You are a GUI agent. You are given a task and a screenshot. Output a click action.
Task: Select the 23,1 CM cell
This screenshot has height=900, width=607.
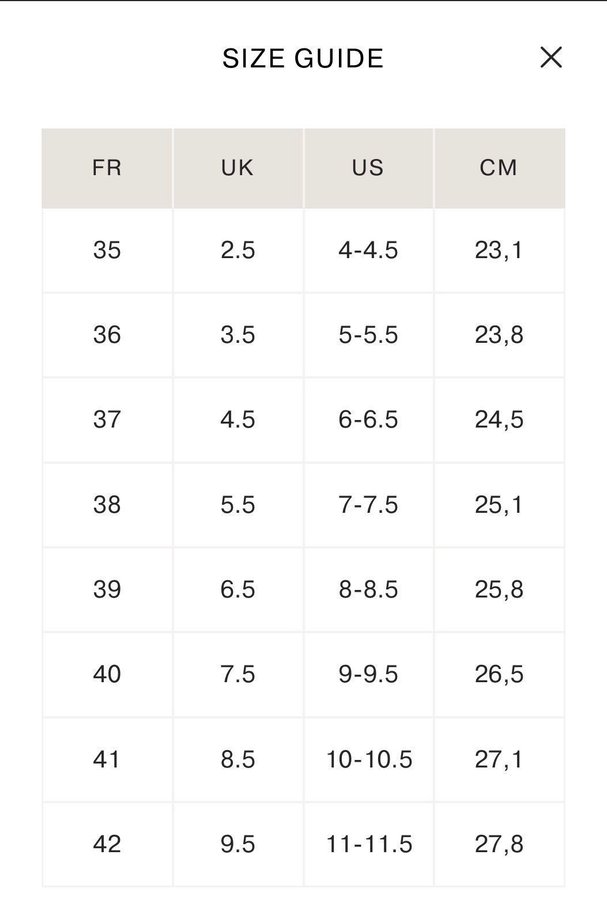point(499,250)
